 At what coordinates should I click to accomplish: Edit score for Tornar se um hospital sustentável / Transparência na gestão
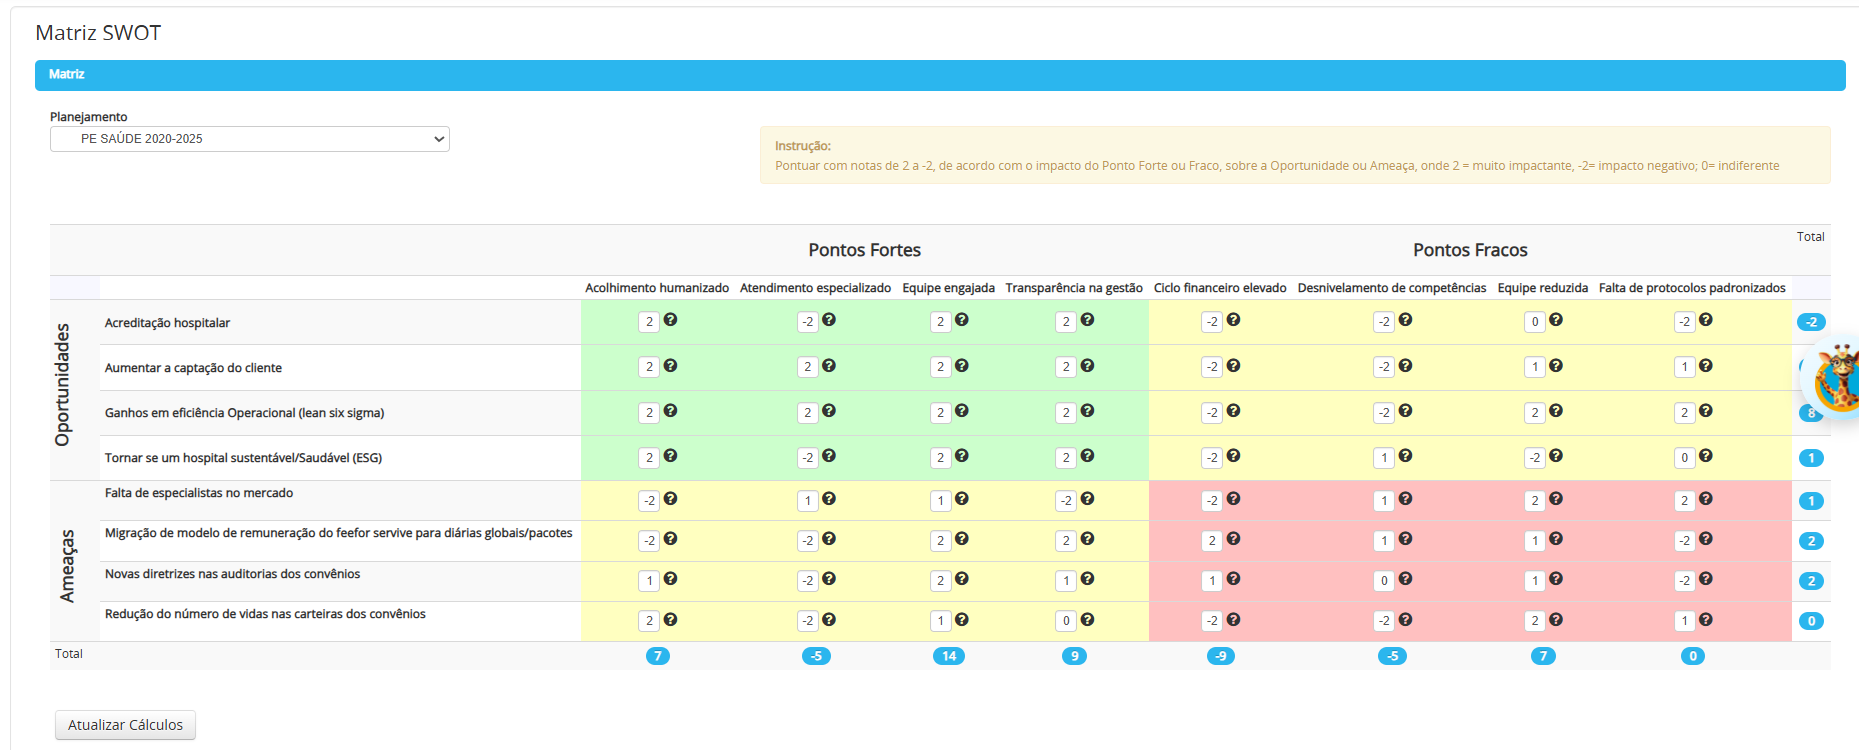[1066, 458]
